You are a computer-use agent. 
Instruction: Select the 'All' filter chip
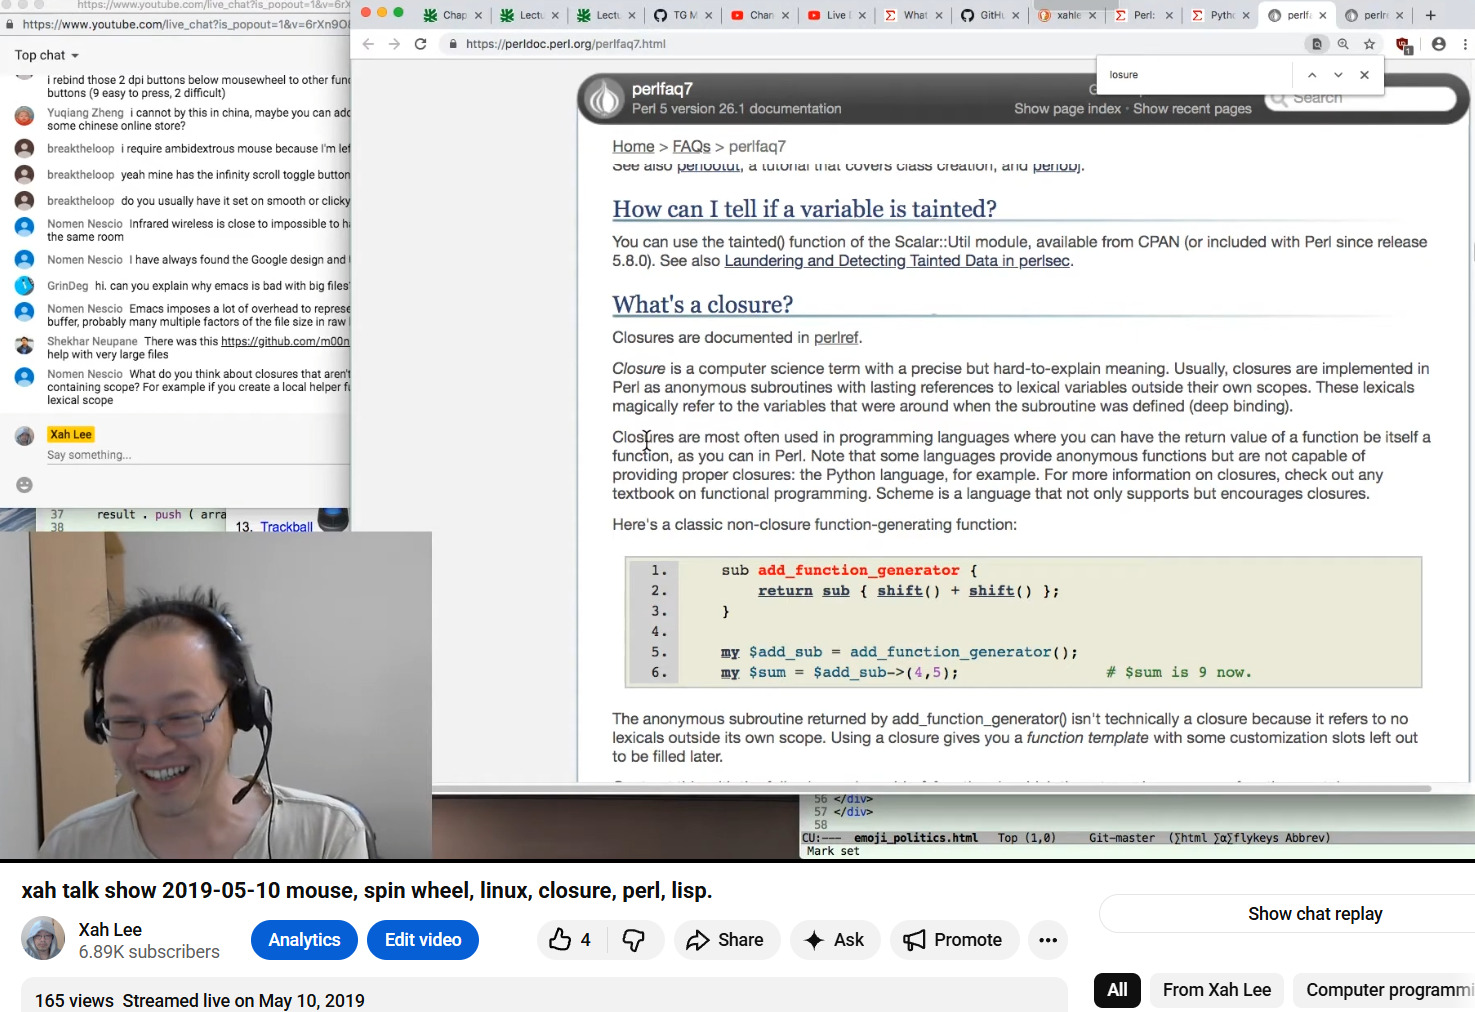(x=1117, y=990)
